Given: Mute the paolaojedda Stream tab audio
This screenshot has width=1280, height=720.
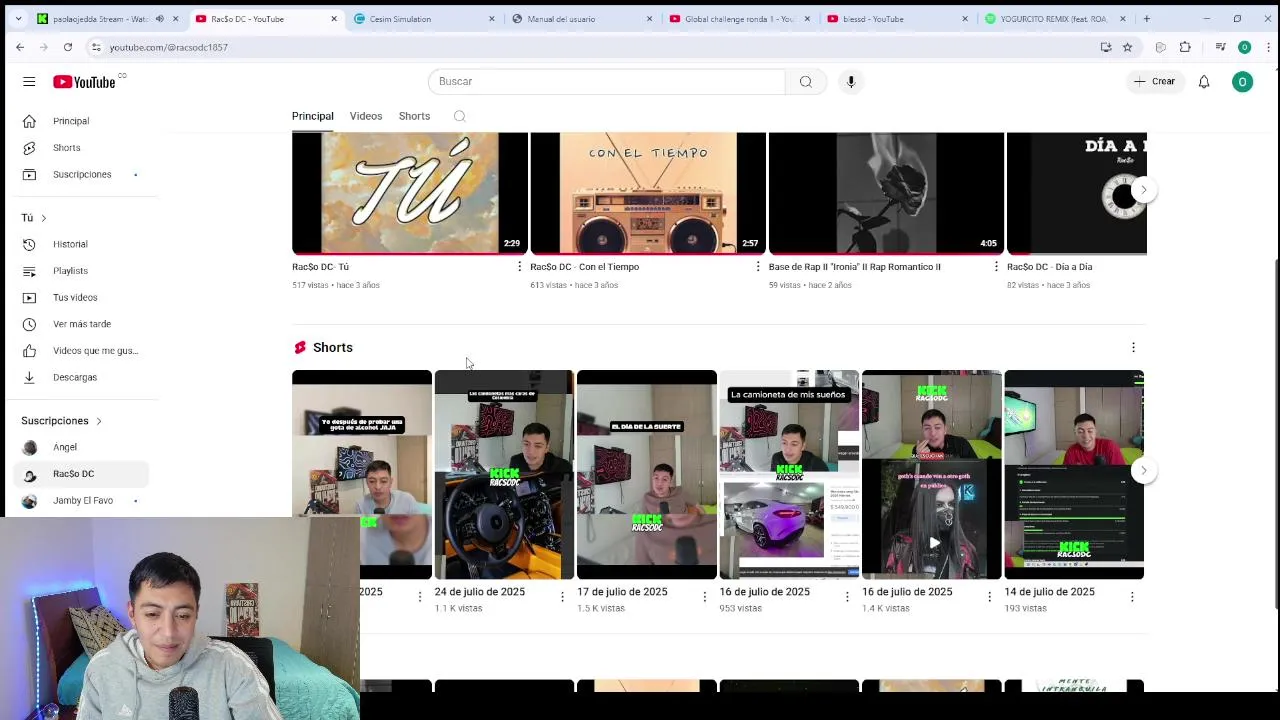Looking at the screenshot, I should [x=160, y=19].
